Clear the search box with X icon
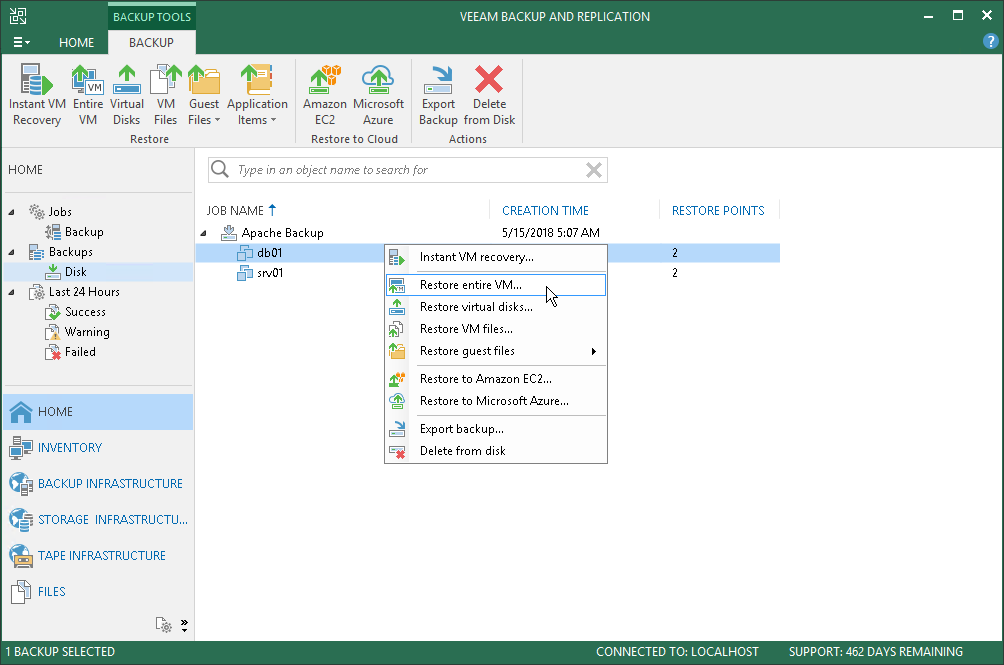 point(594,170)
